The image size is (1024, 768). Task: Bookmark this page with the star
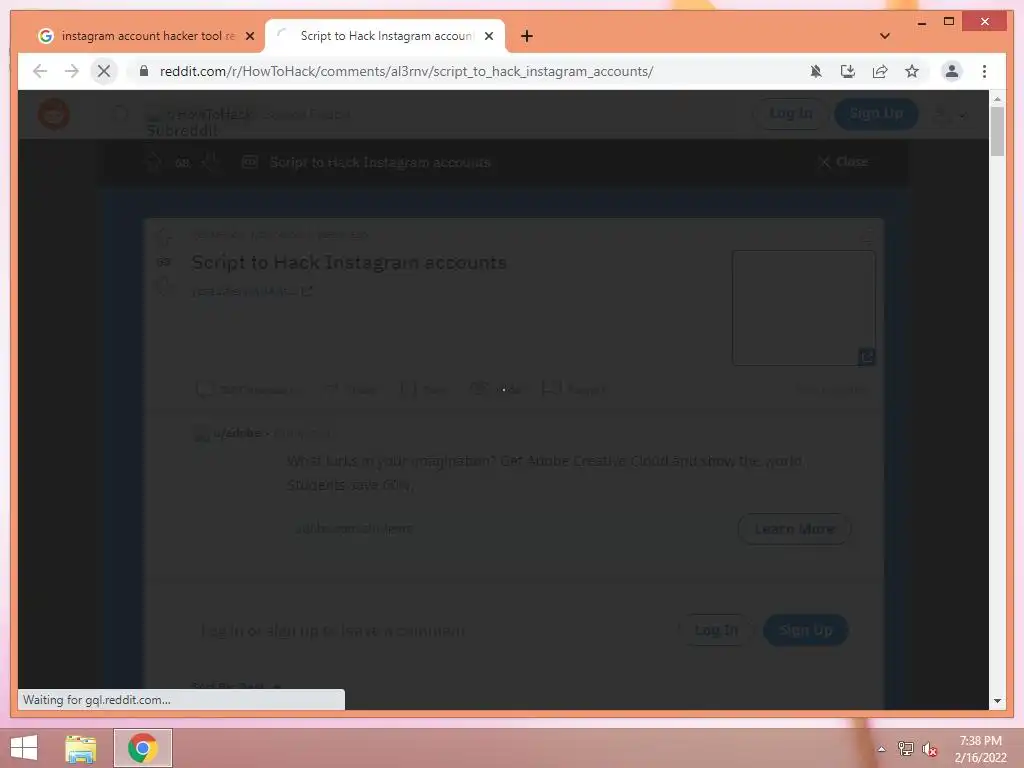(x=912, y=71)
